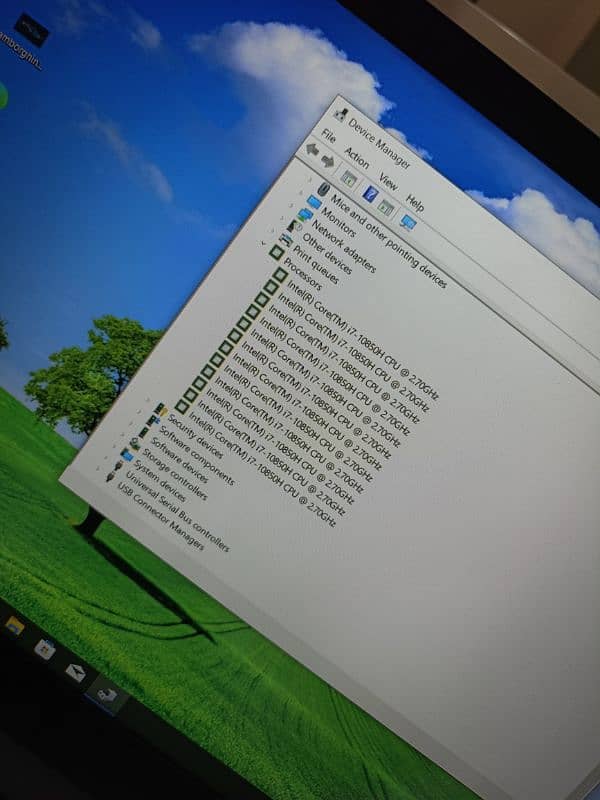Click the monitor icon beside Monitors
The width and height of the screenshot is (600, 800).
tap(314, 202)
